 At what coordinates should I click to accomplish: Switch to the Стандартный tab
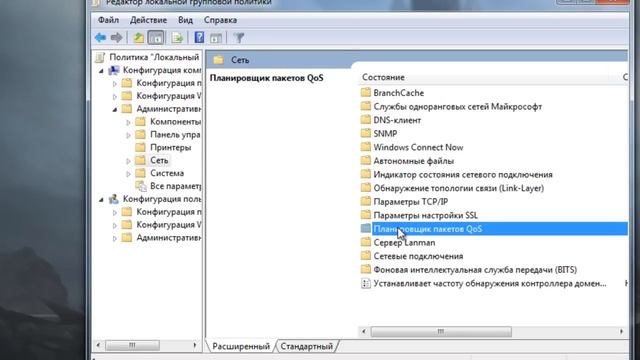(x=307, y=346)
